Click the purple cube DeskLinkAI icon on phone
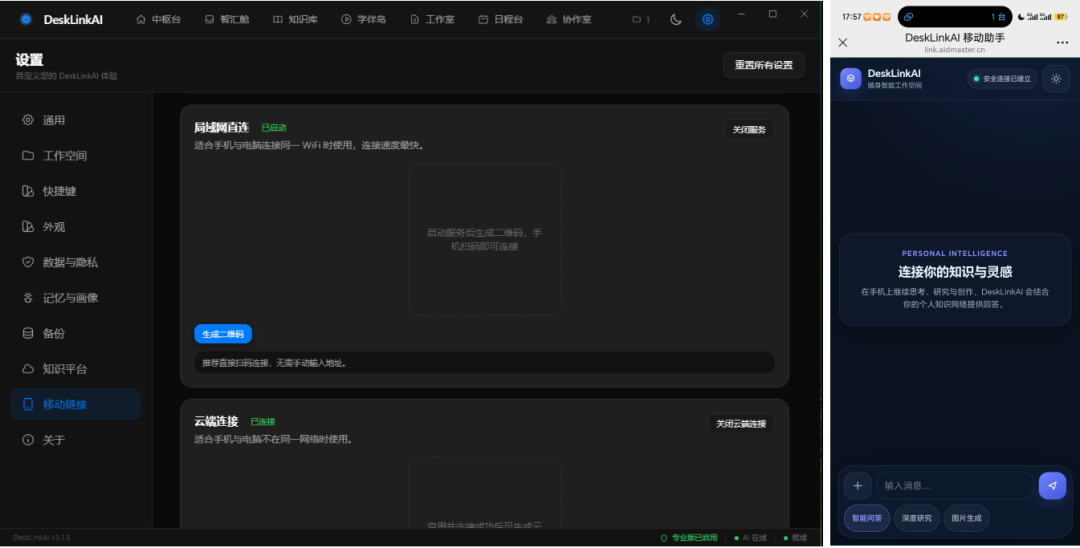This screenshot has width=1080, height=548. point(851,78)
